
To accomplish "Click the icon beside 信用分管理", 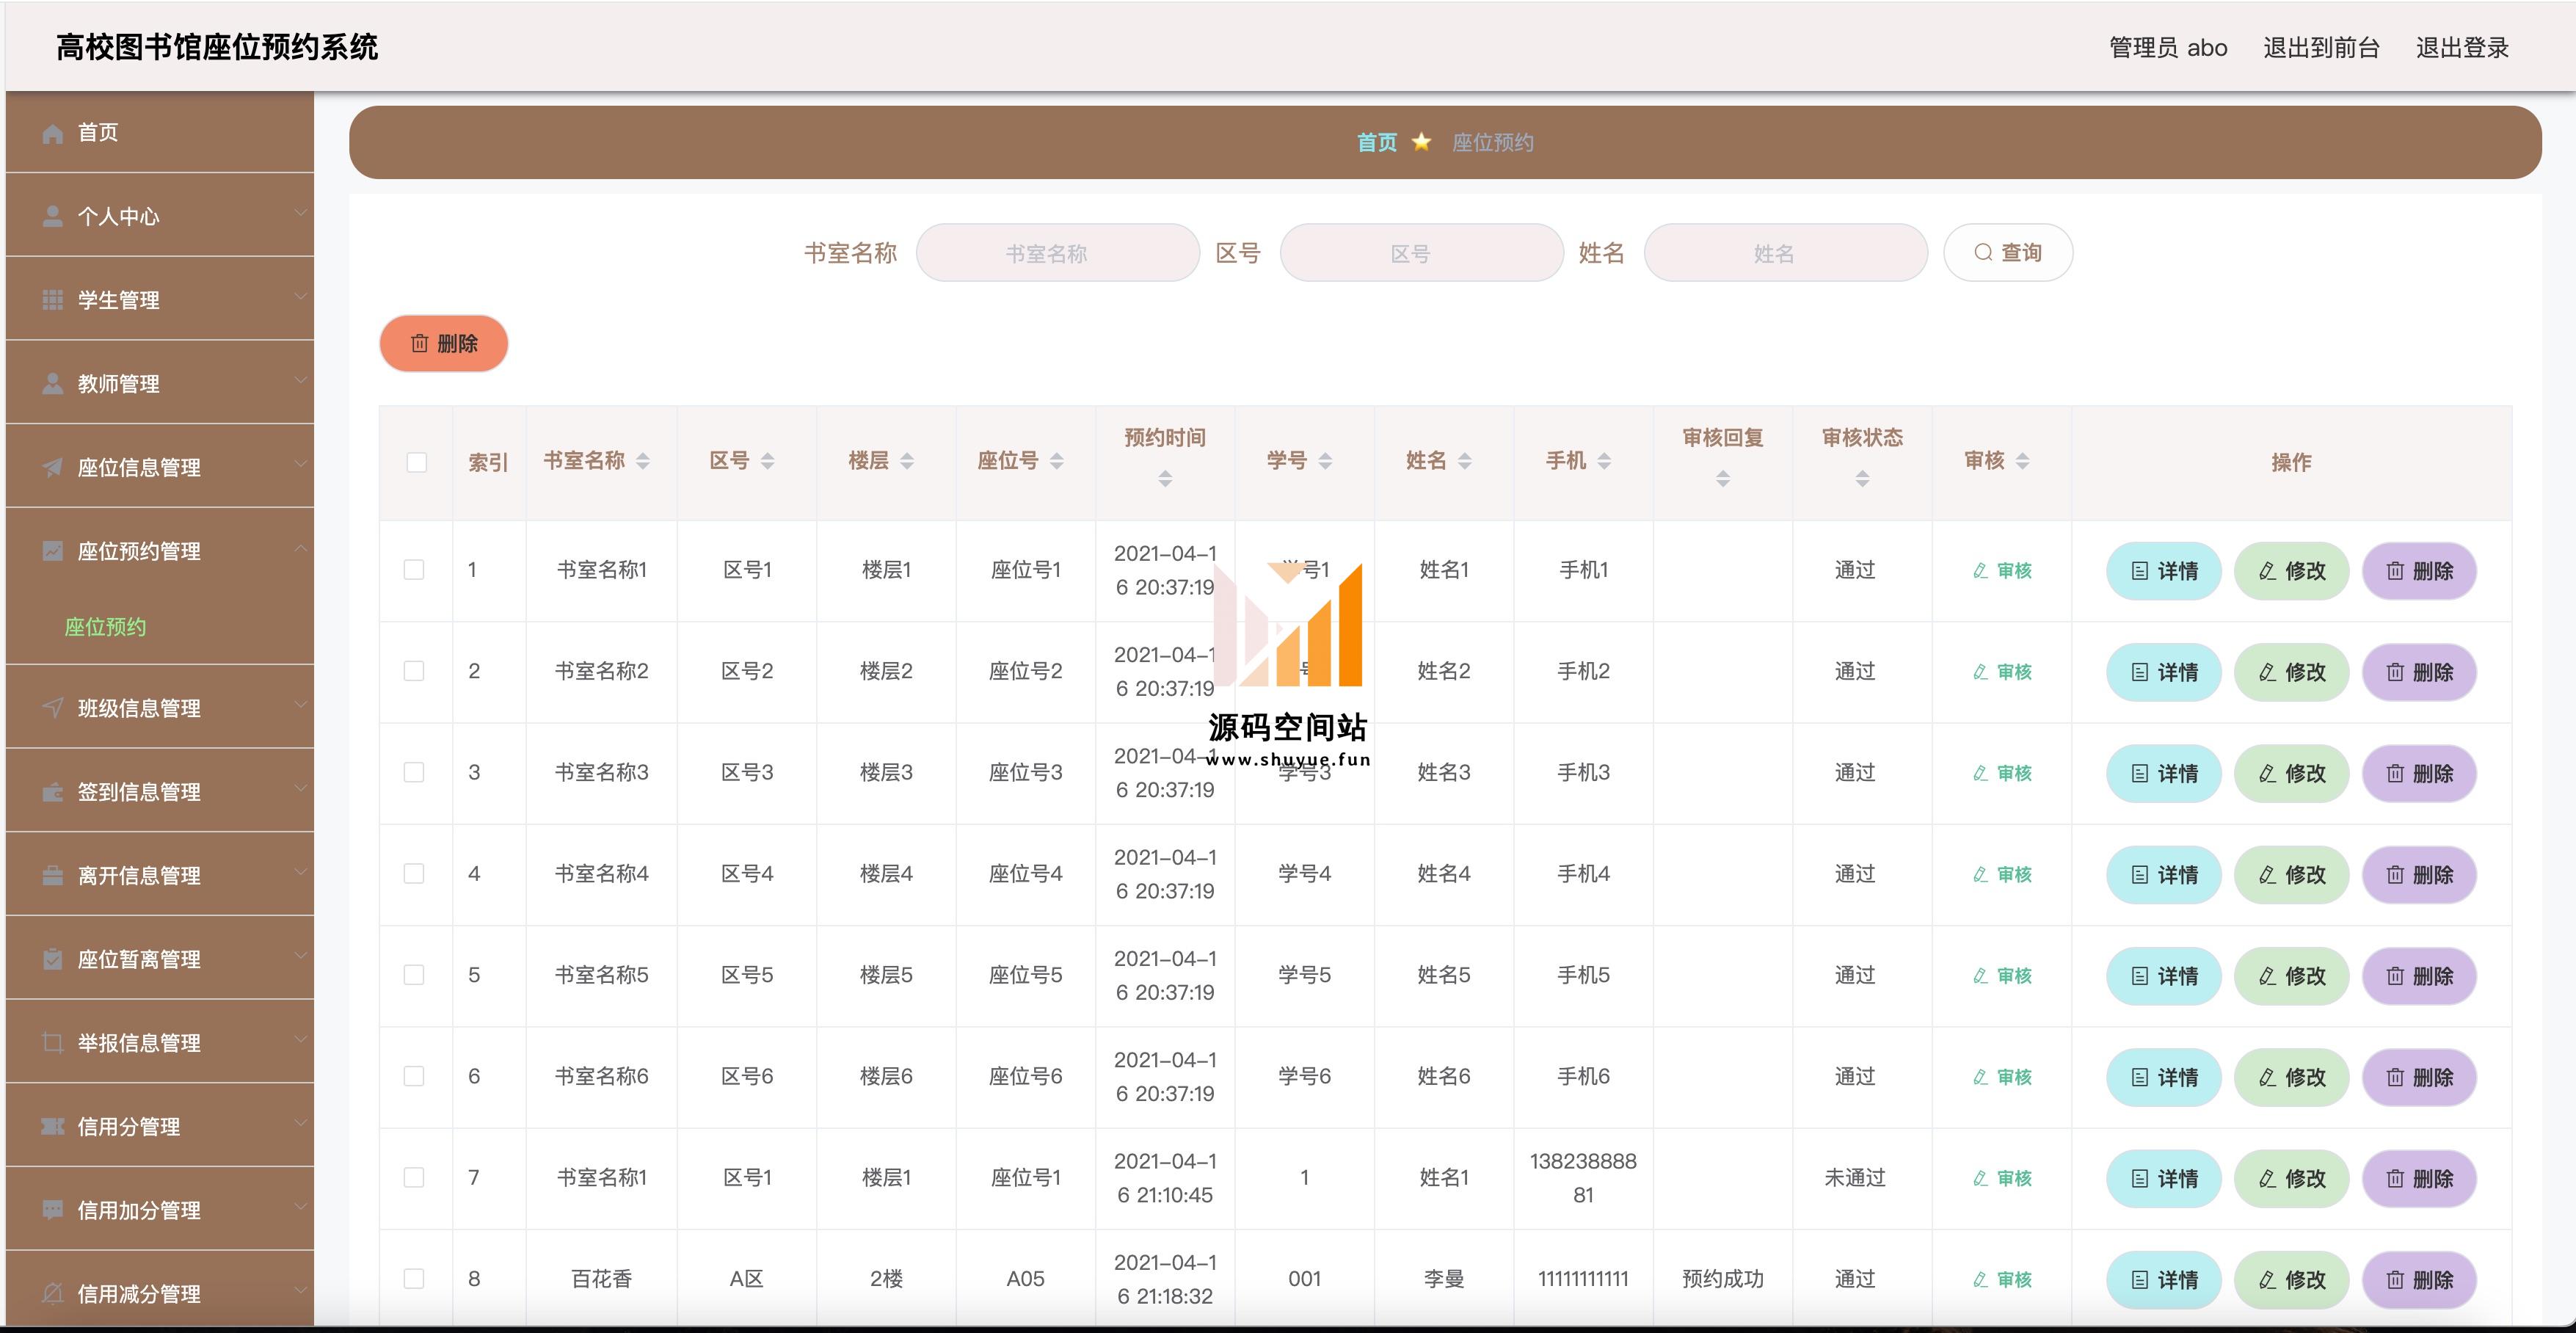I will coord(53,1127).
